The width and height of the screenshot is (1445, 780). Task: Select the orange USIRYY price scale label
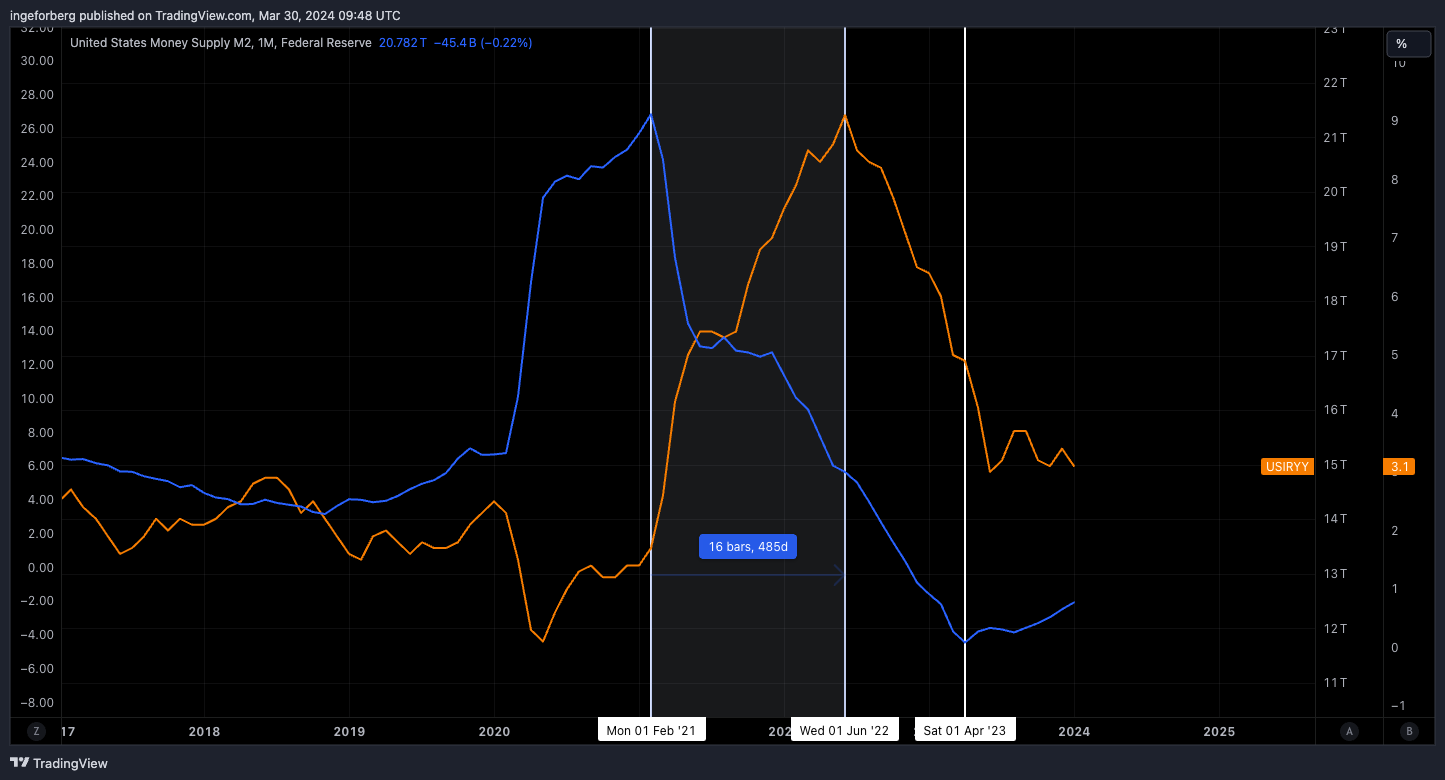(1287, 466)
